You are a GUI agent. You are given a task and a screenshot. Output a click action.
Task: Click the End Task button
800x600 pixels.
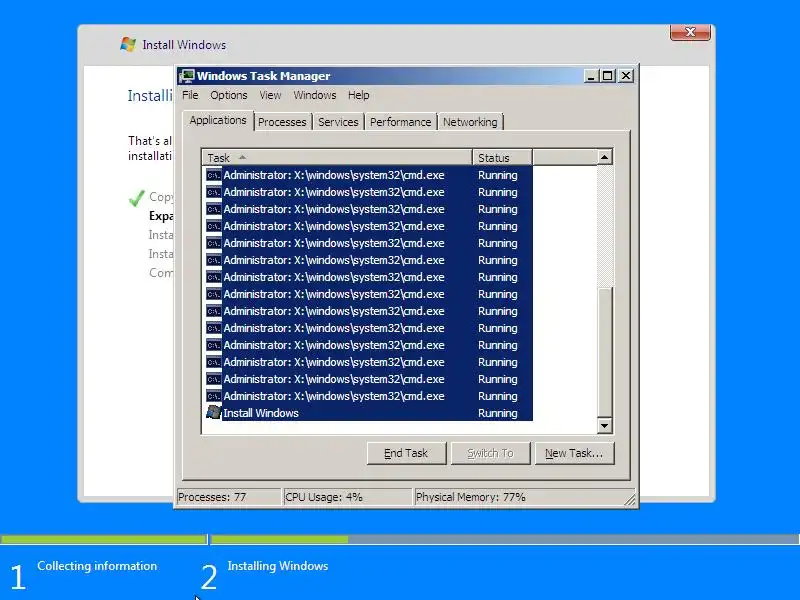click(406, 453)
